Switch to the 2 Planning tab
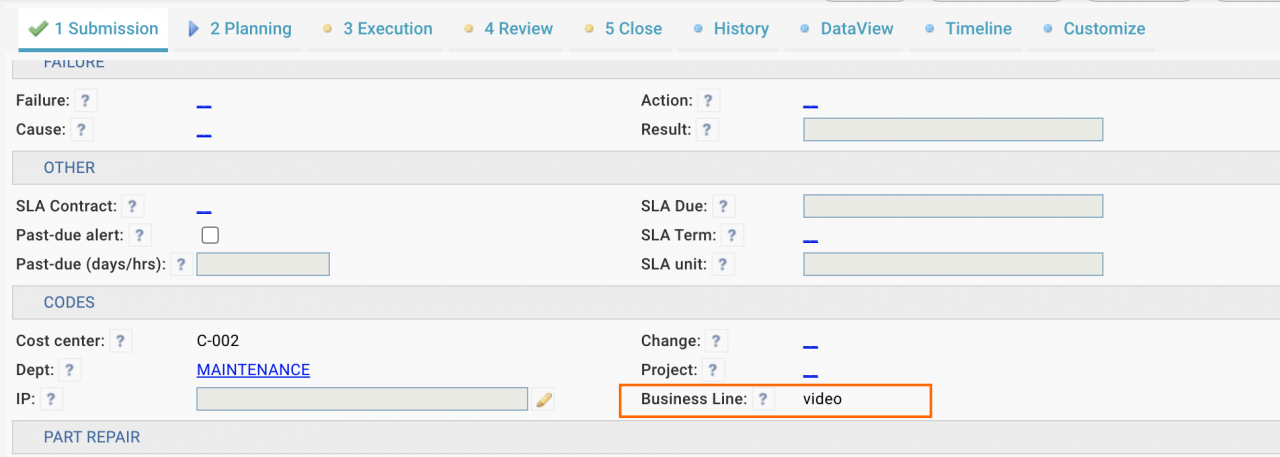1280x457 pixels. click(240, 29)
